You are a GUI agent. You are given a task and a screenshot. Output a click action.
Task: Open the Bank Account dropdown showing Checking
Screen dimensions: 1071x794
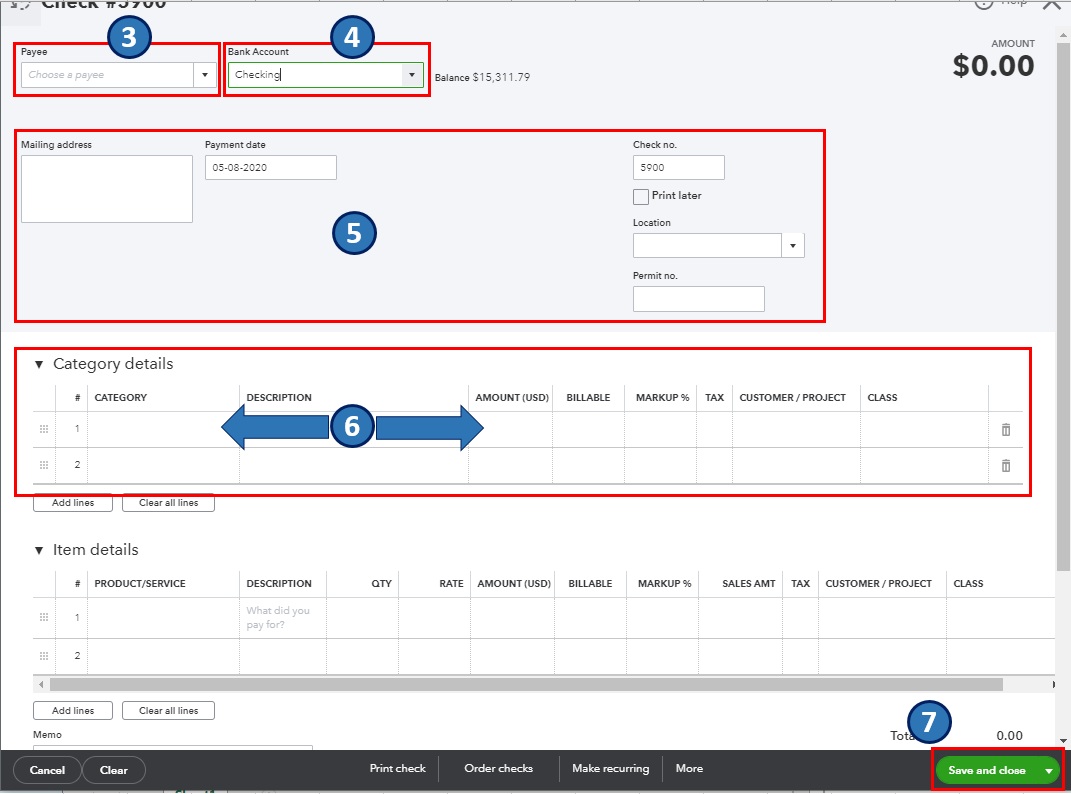pos(411,74)
